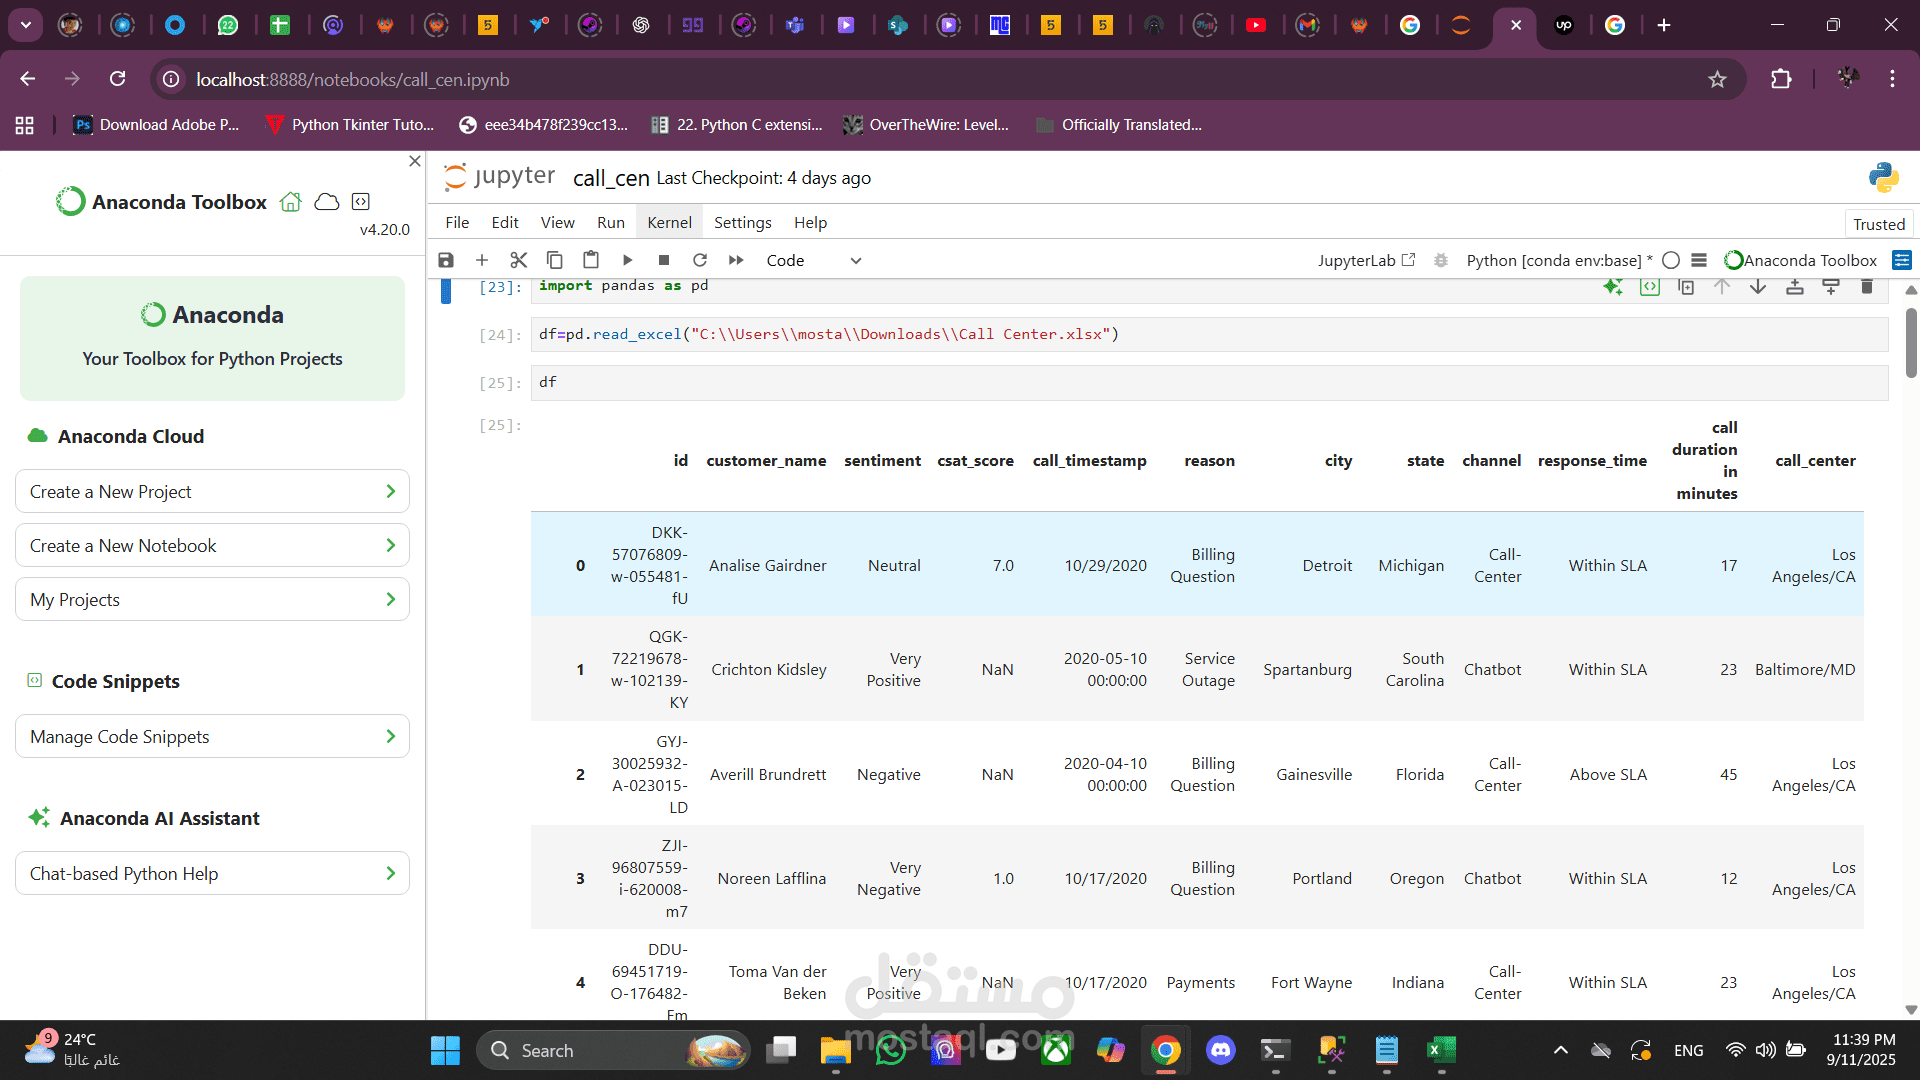Open the tab search dropdown arrow

coord(25,25)
